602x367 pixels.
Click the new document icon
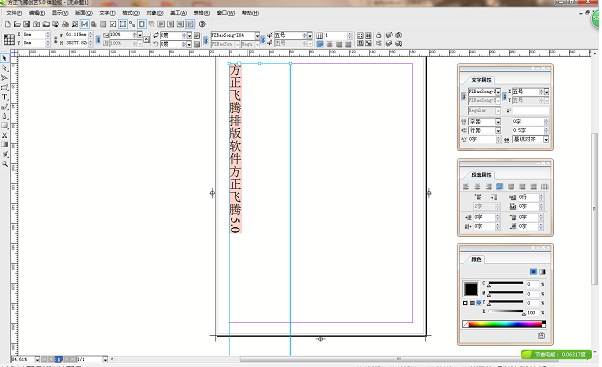click(8, 24)
